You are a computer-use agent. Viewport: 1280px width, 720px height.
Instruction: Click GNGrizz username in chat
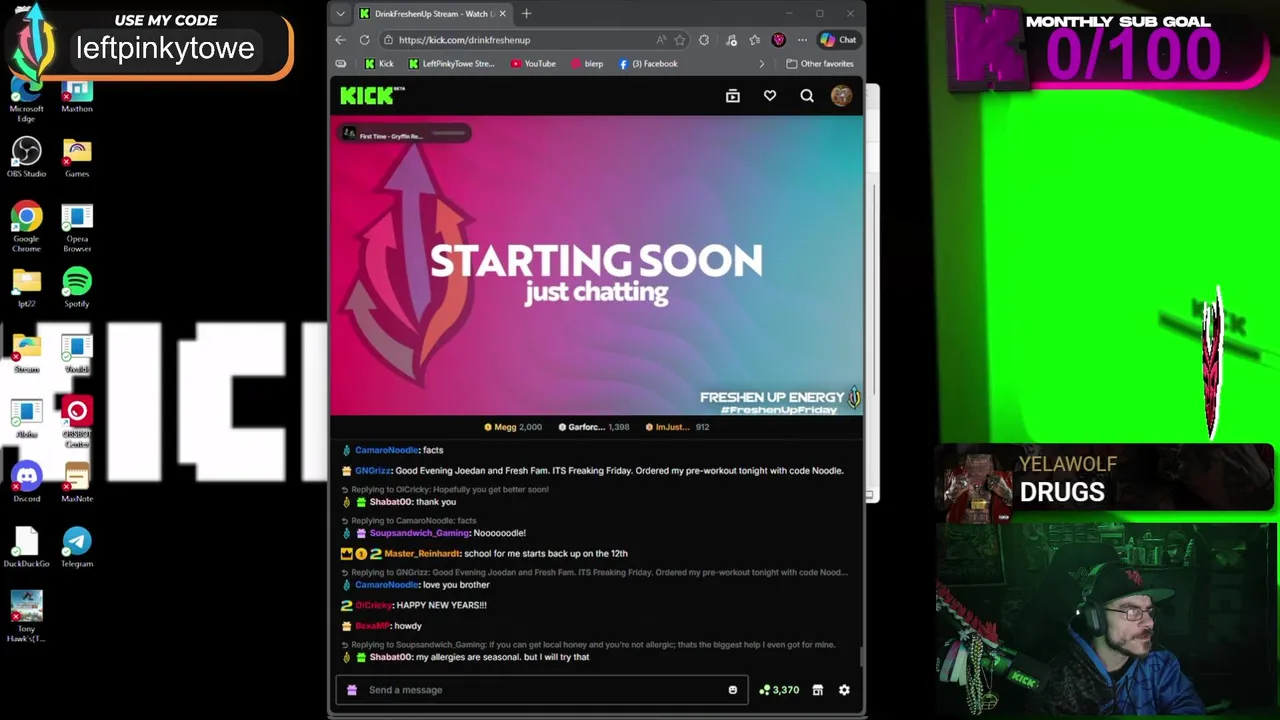point(373,471)
